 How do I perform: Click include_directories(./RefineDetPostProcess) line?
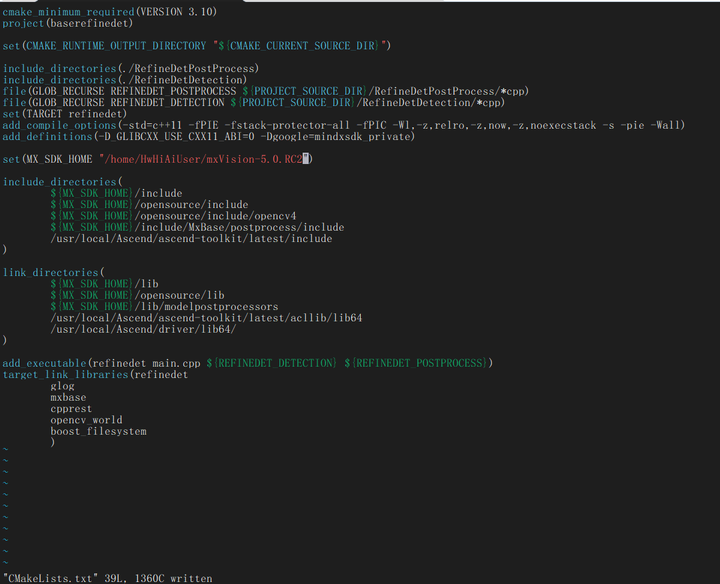131,68
